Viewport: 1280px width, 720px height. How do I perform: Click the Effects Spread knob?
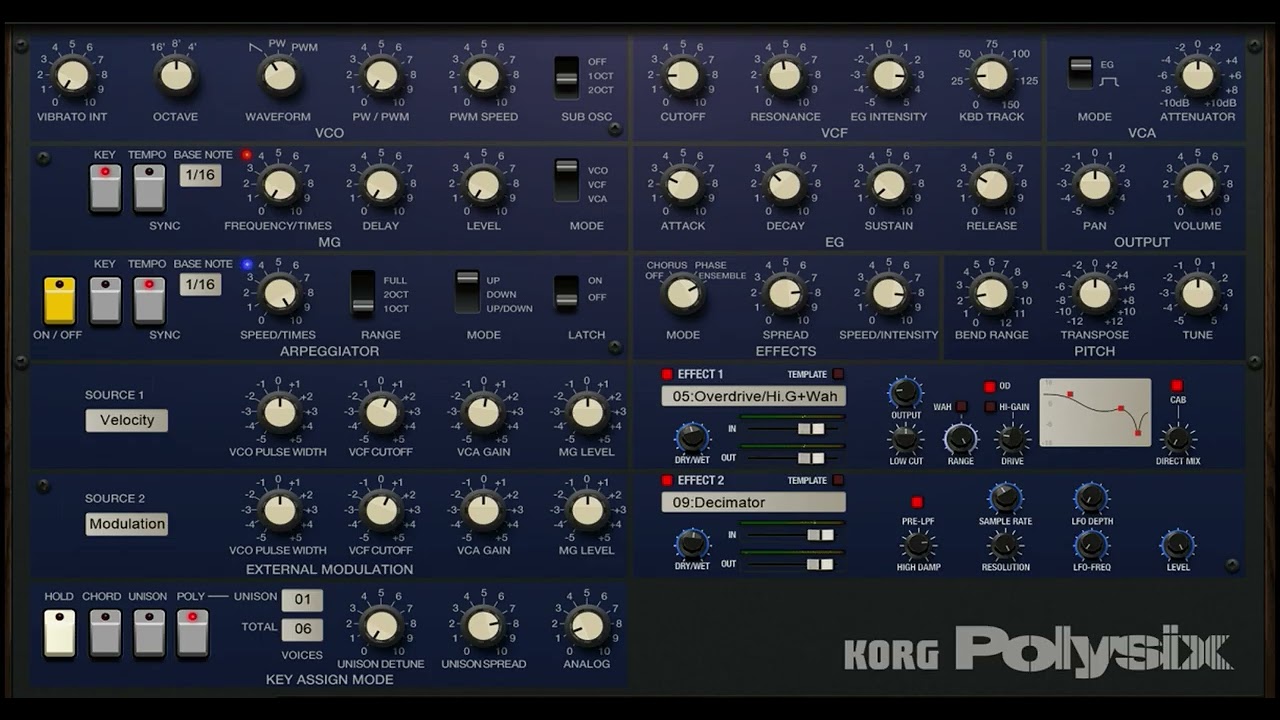tap(785, 294)
